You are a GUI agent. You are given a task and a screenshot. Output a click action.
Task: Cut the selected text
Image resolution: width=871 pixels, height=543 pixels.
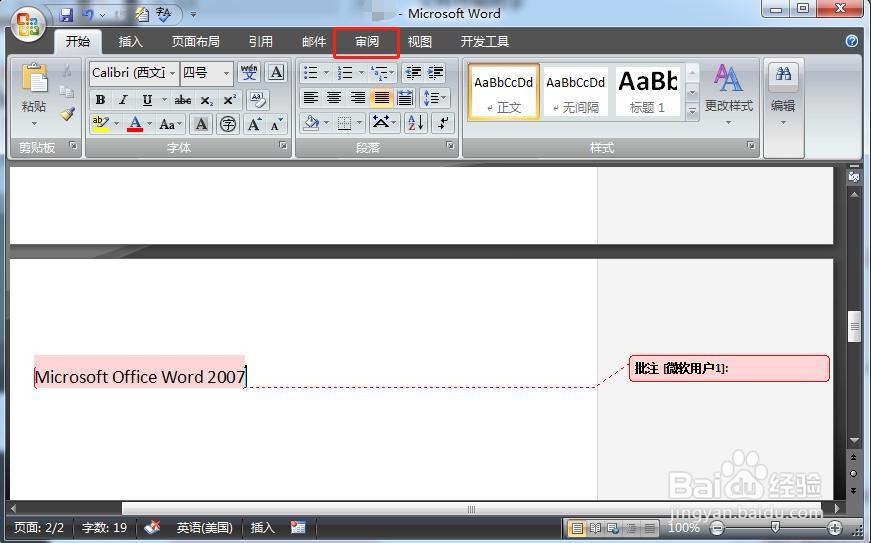click(67, 71)
